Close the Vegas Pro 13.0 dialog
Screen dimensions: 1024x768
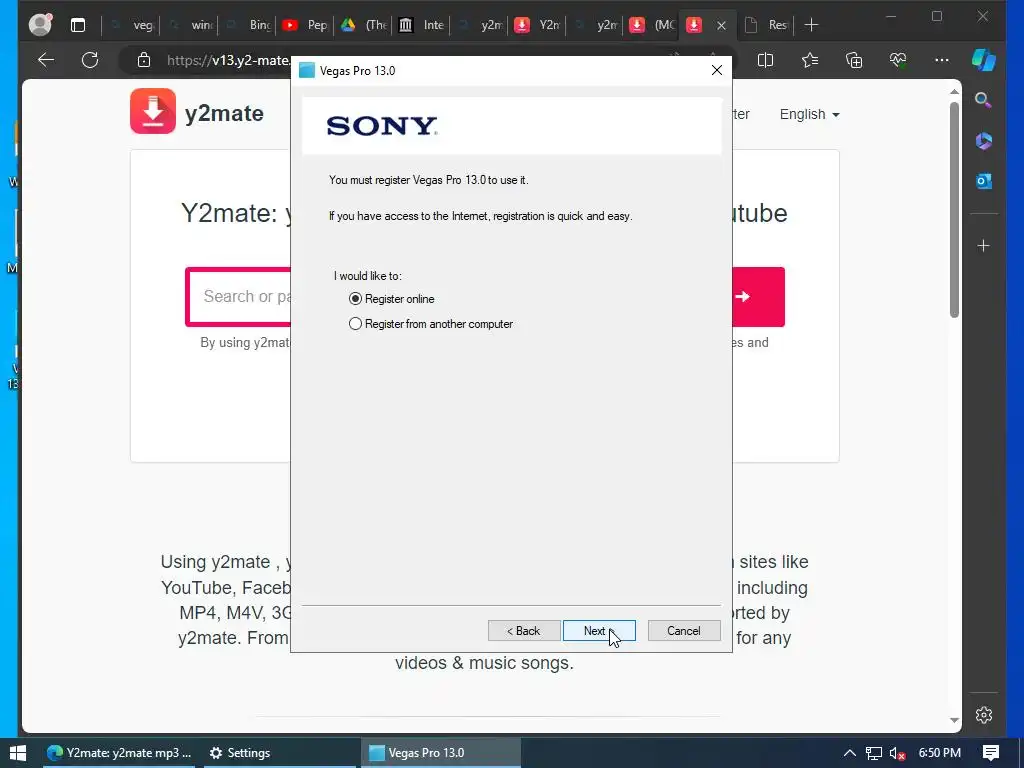tap(716, 71)
